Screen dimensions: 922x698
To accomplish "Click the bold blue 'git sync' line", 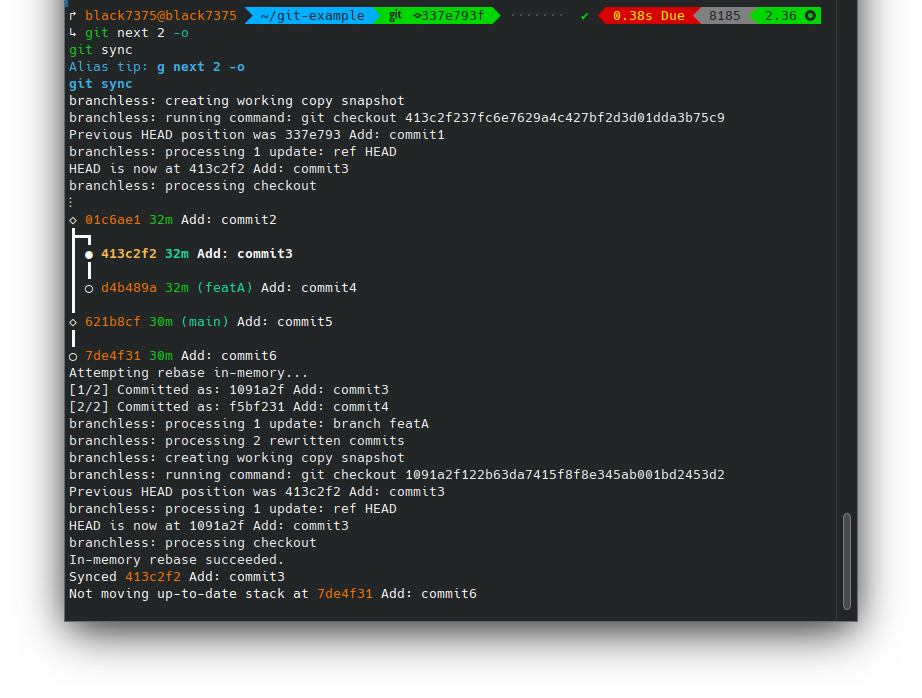I will (101, 84).
